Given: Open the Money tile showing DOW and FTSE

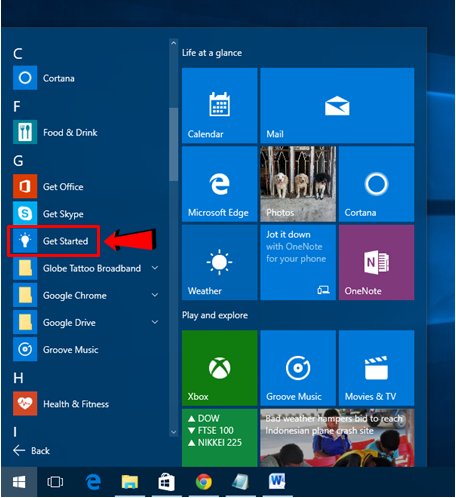Looking at the screenshot, I should coord(220,438).
